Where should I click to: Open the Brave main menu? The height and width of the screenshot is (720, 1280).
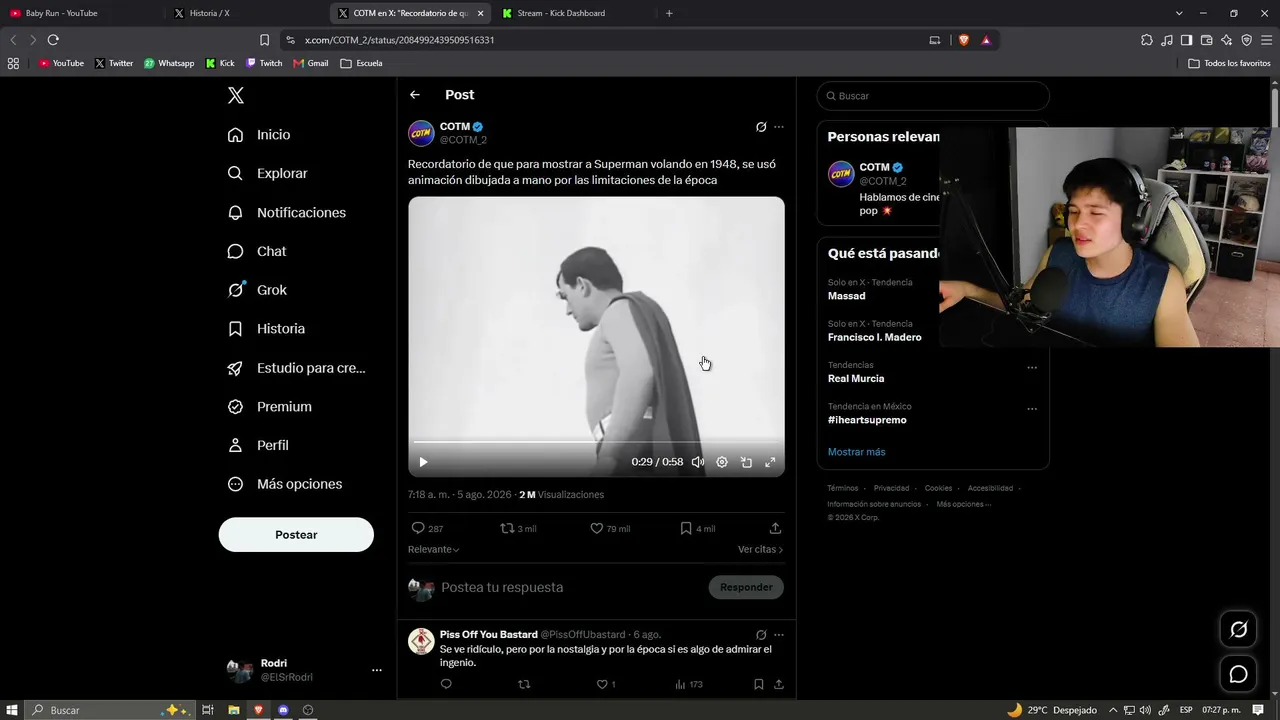[x=1266, y=40]
